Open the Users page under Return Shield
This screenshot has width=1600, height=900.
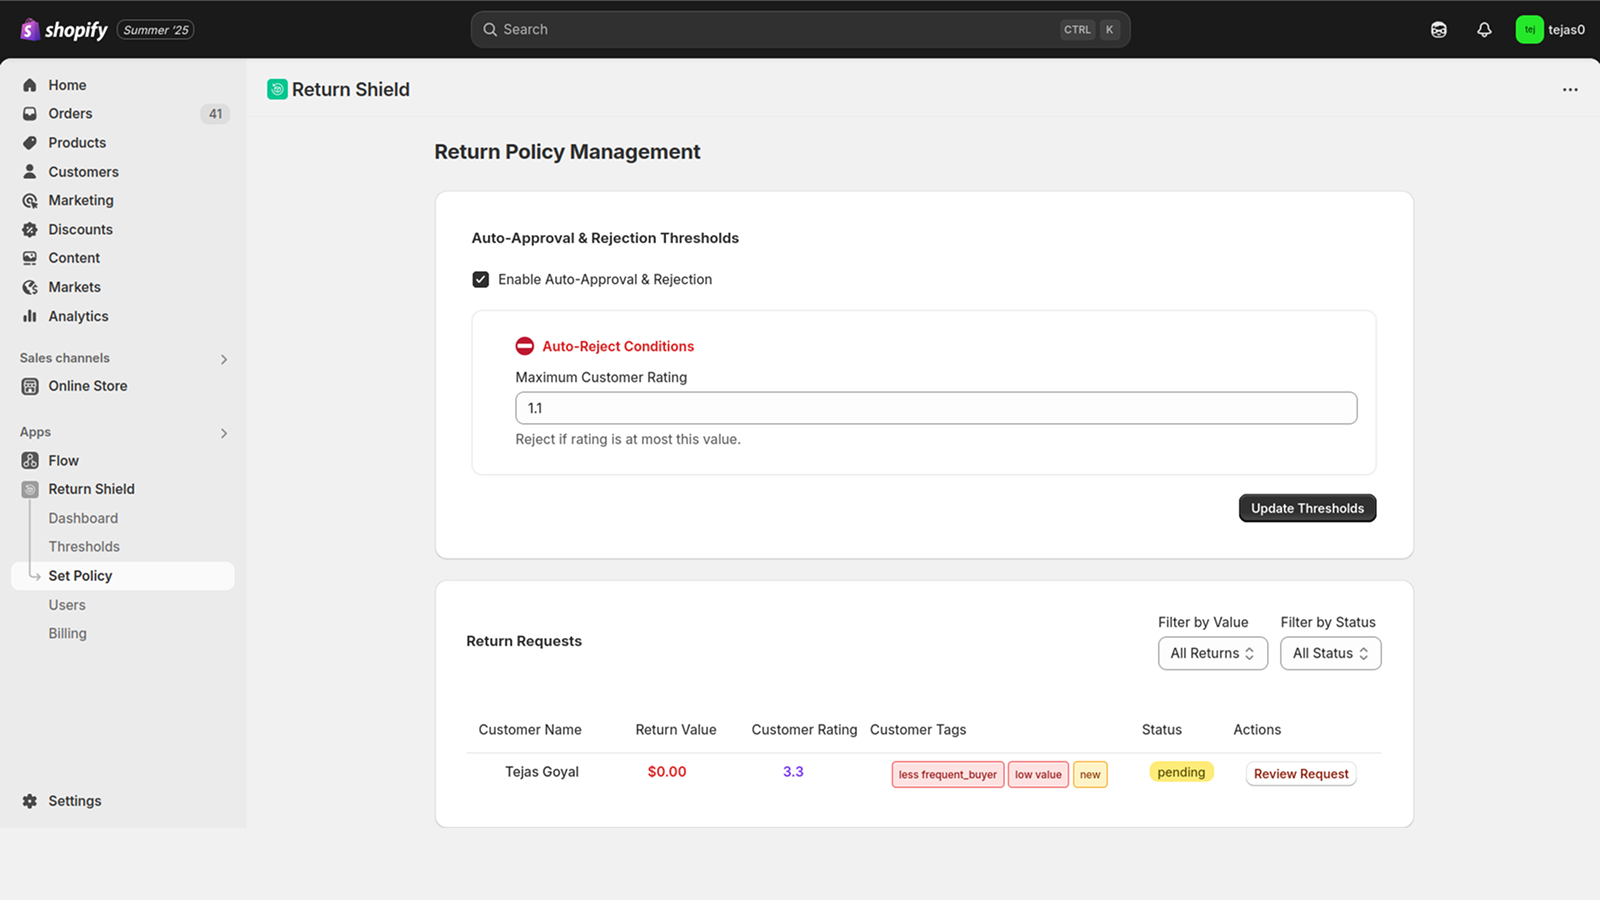click(x=67, y=604)
